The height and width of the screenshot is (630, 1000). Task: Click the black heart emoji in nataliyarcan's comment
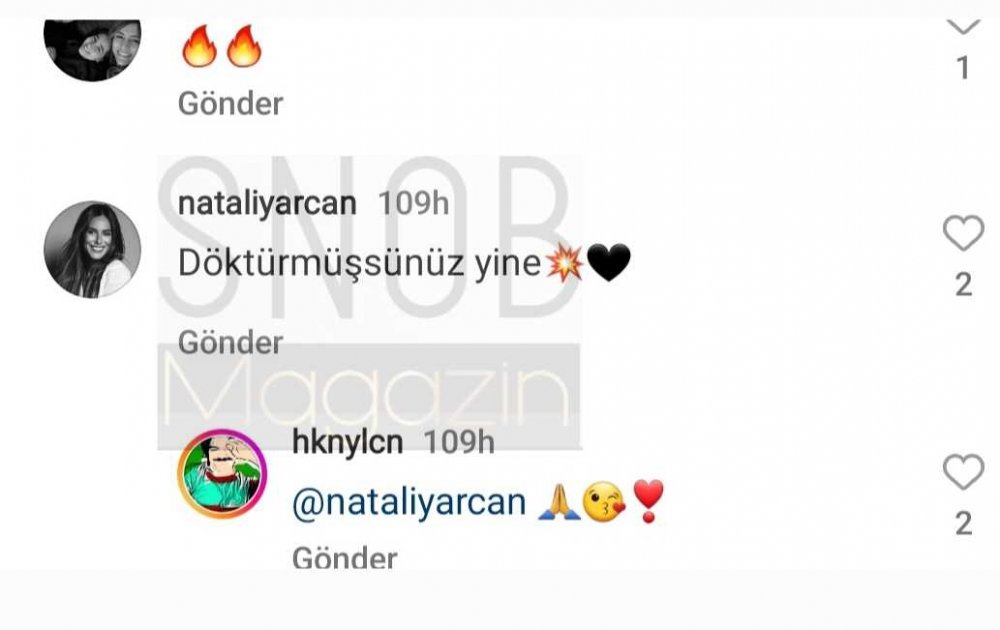pyautogui.click(x=608, y=264)
